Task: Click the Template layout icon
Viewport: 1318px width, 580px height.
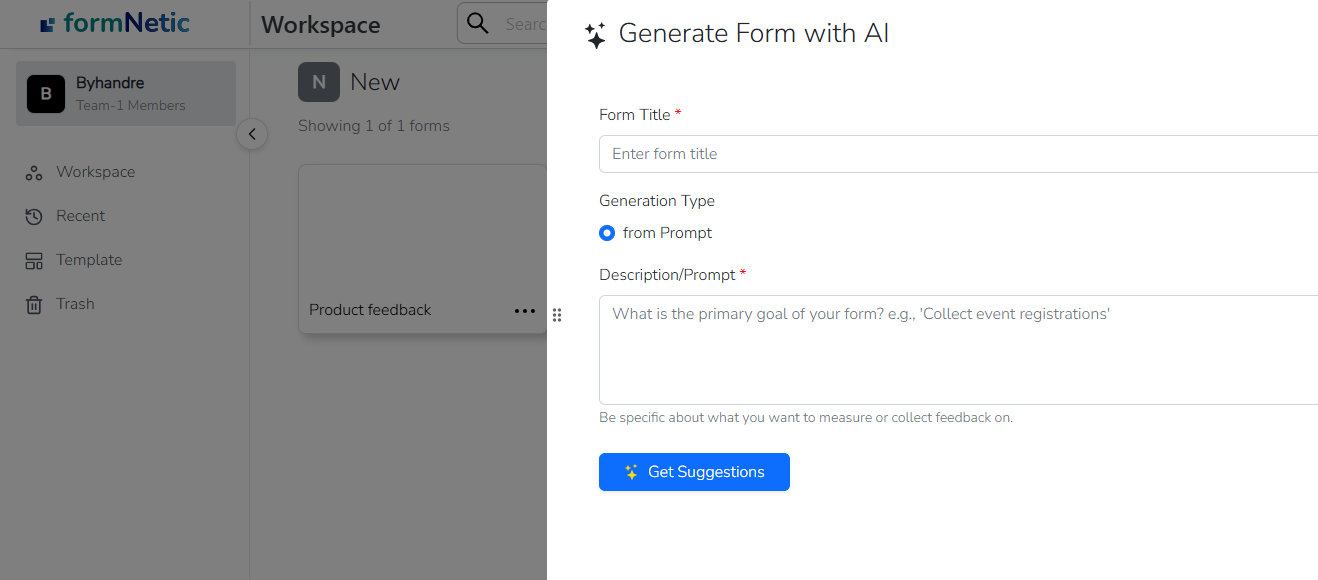Action: [34, 261]
